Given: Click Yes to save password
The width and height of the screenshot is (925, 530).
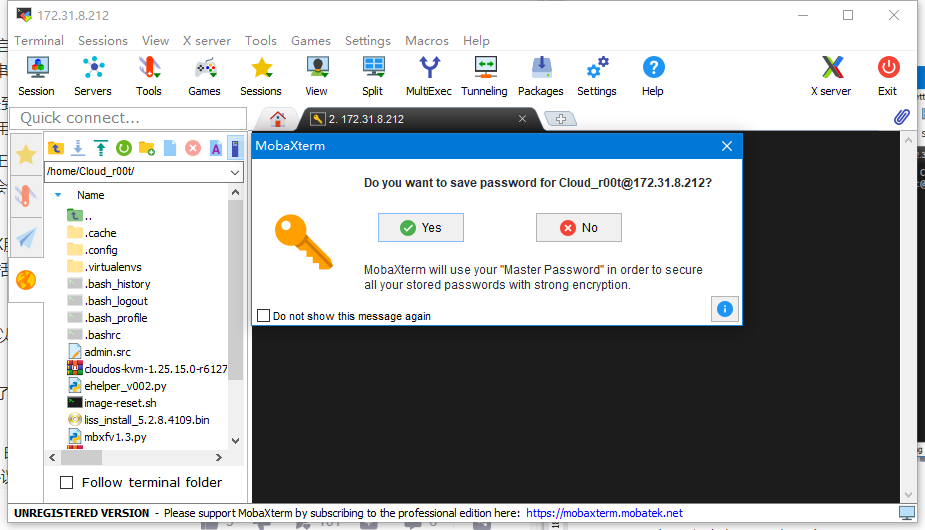Looking at the screenshot, I should point(420,228).
